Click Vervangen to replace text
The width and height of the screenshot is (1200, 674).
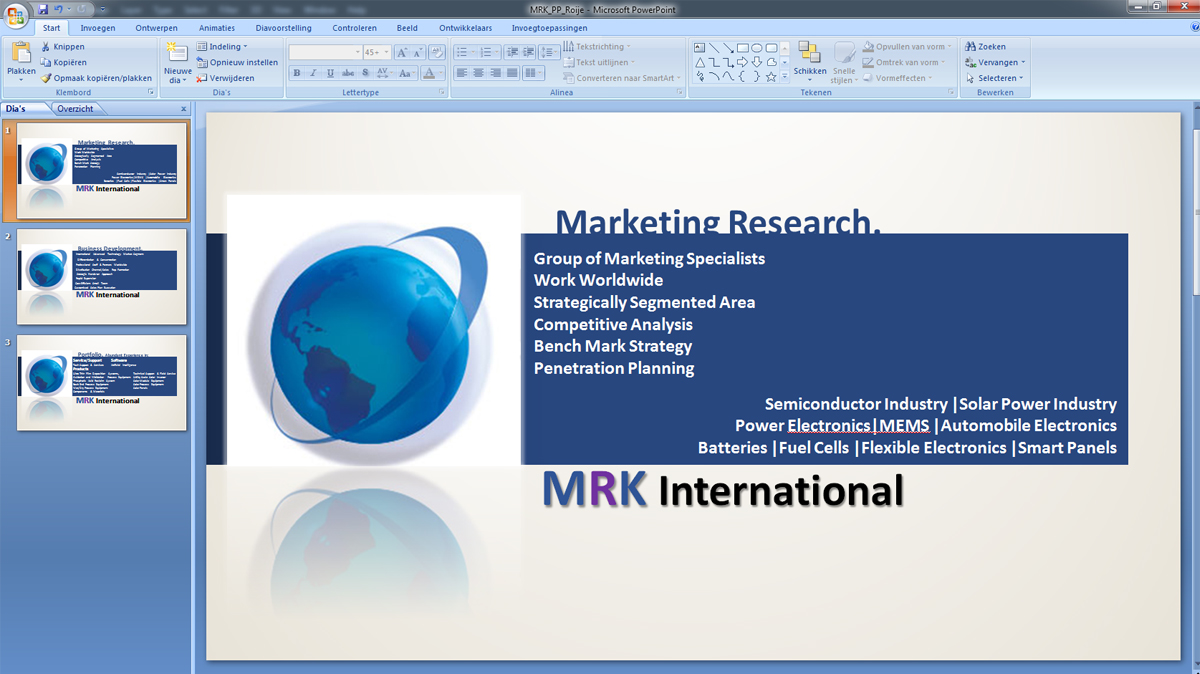point(995,62)
